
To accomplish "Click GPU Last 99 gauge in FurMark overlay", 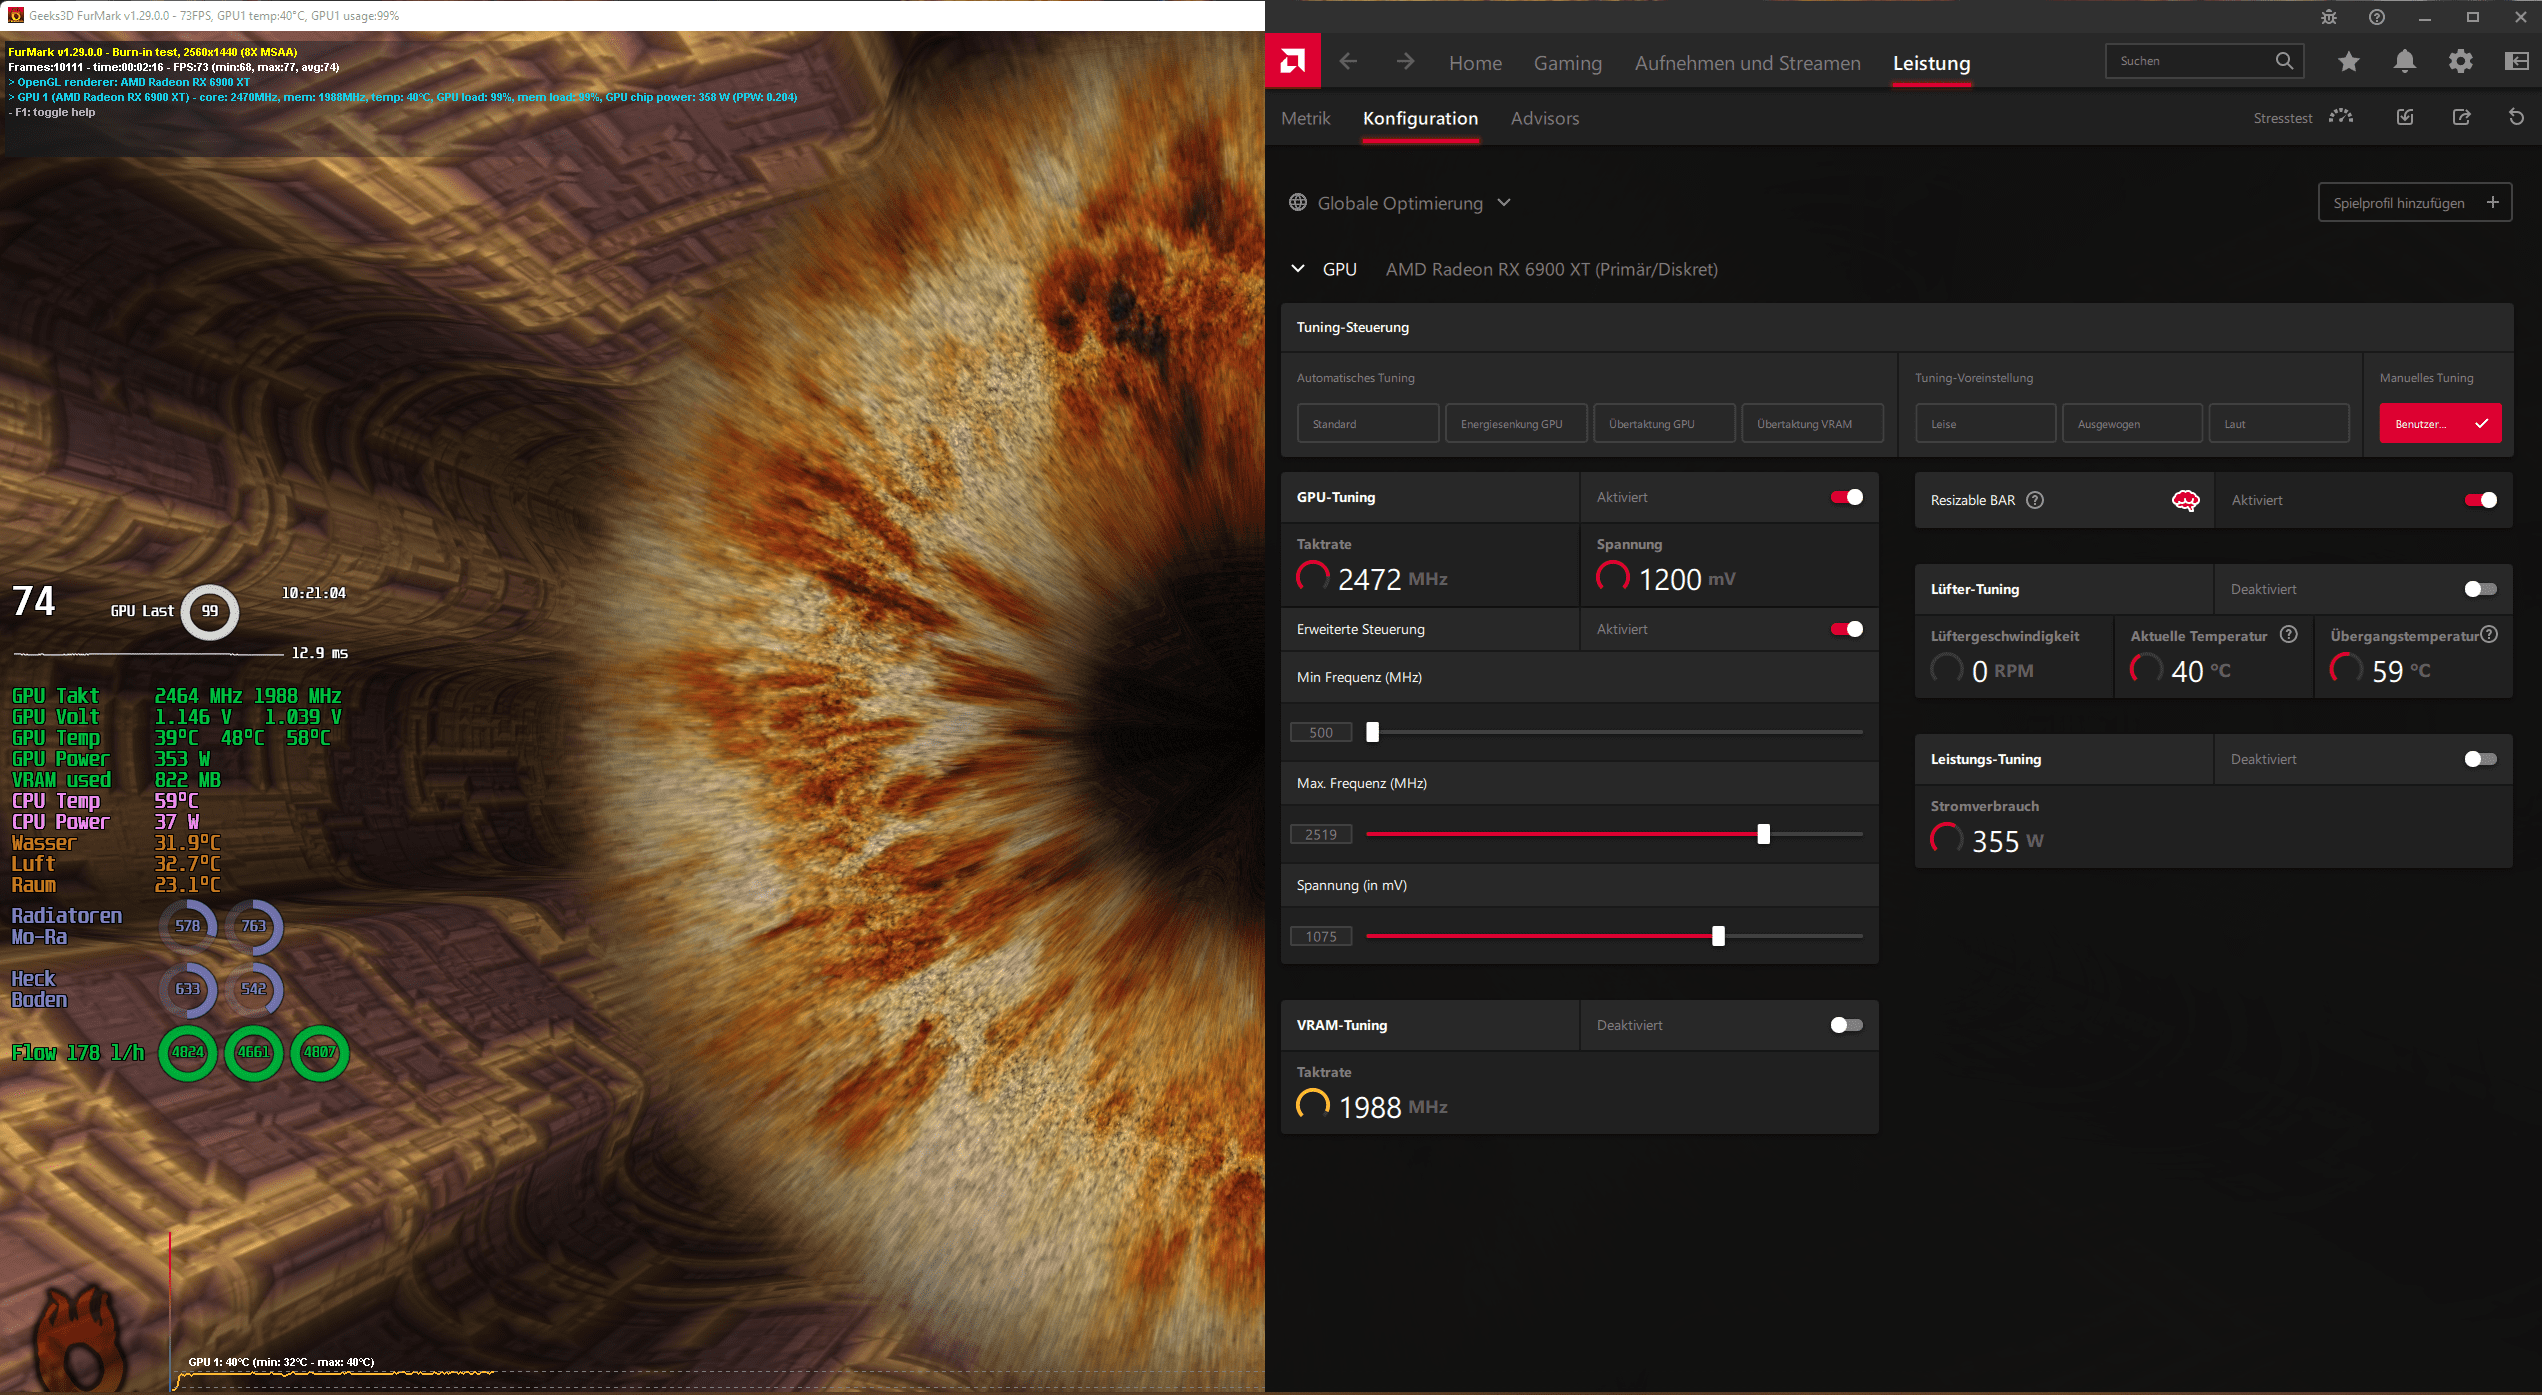I will tap(210, 611).
